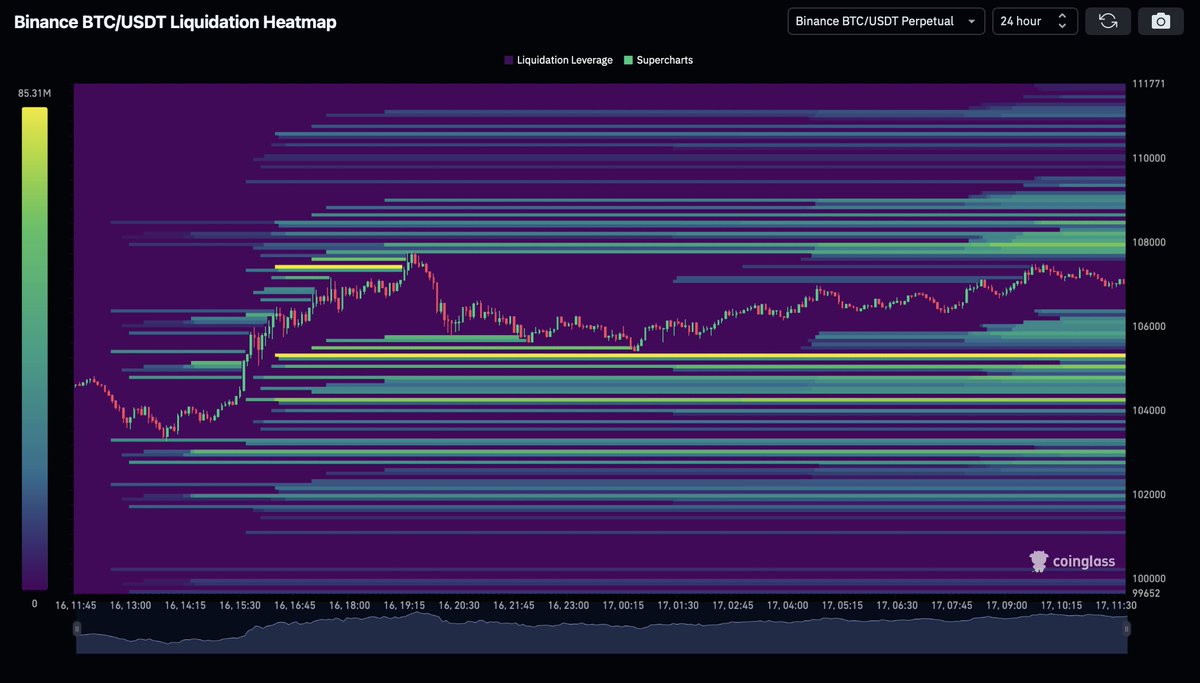The image size is (1200, 683).
Task: Click the time label 17, 05:15
Action: (x=843, y=606)
